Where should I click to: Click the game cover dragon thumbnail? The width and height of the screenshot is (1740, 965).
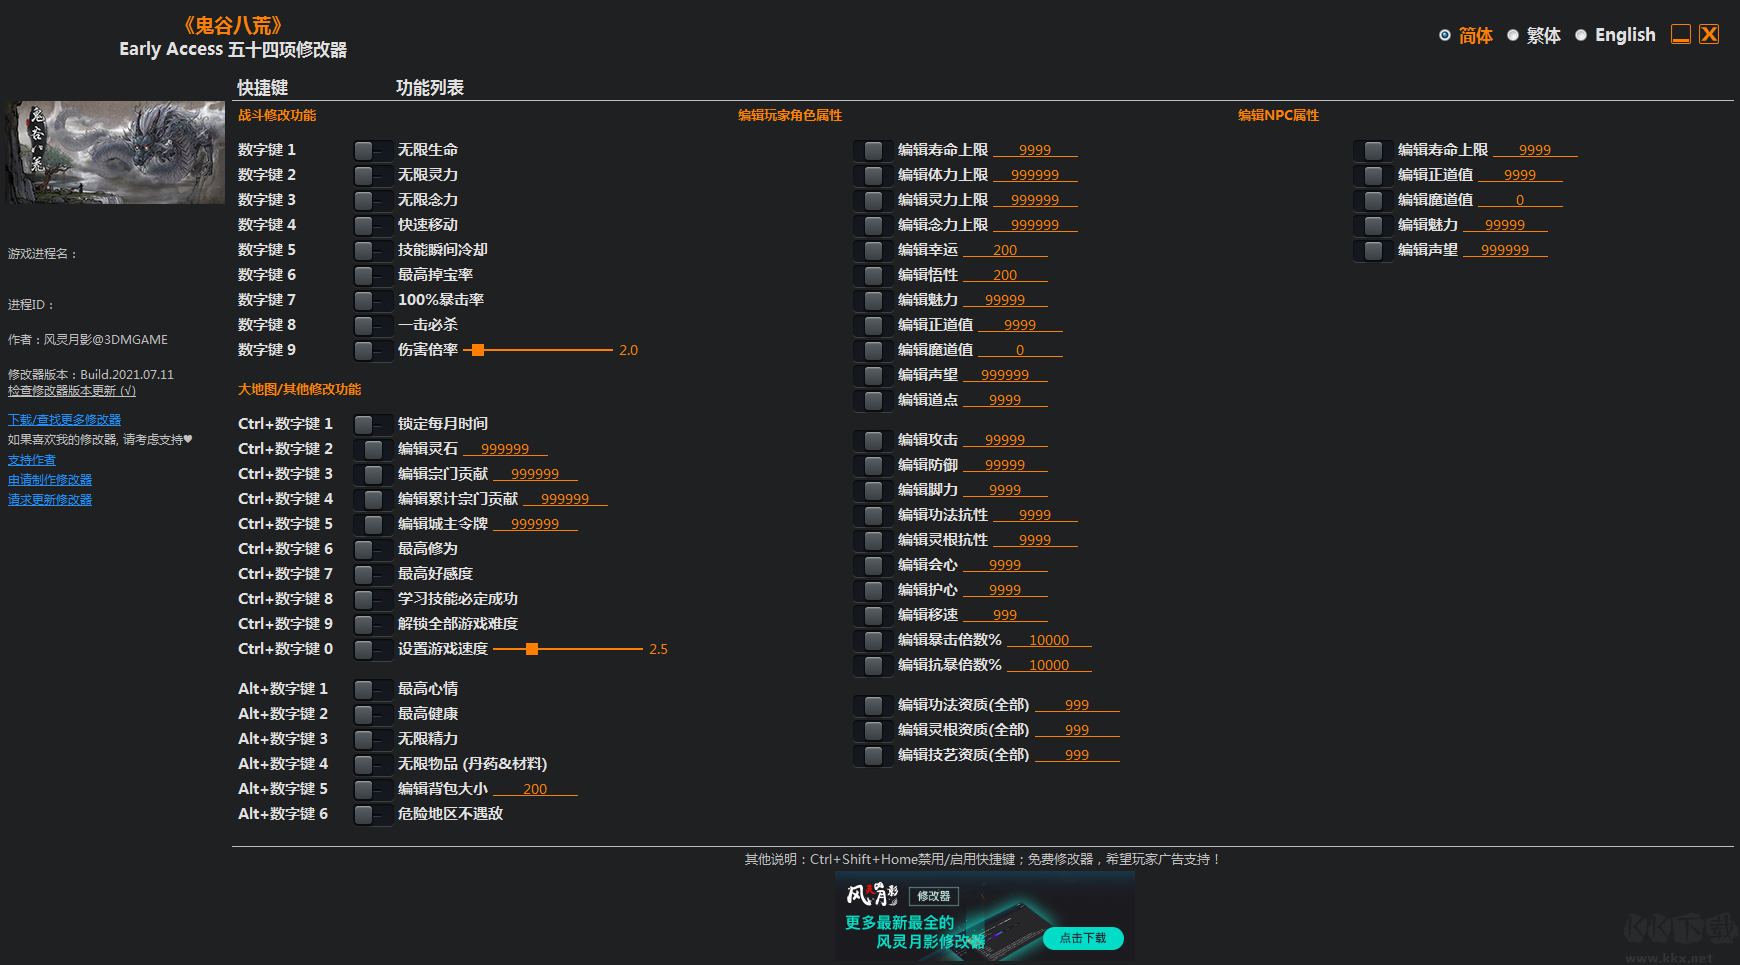click(115, 152)
